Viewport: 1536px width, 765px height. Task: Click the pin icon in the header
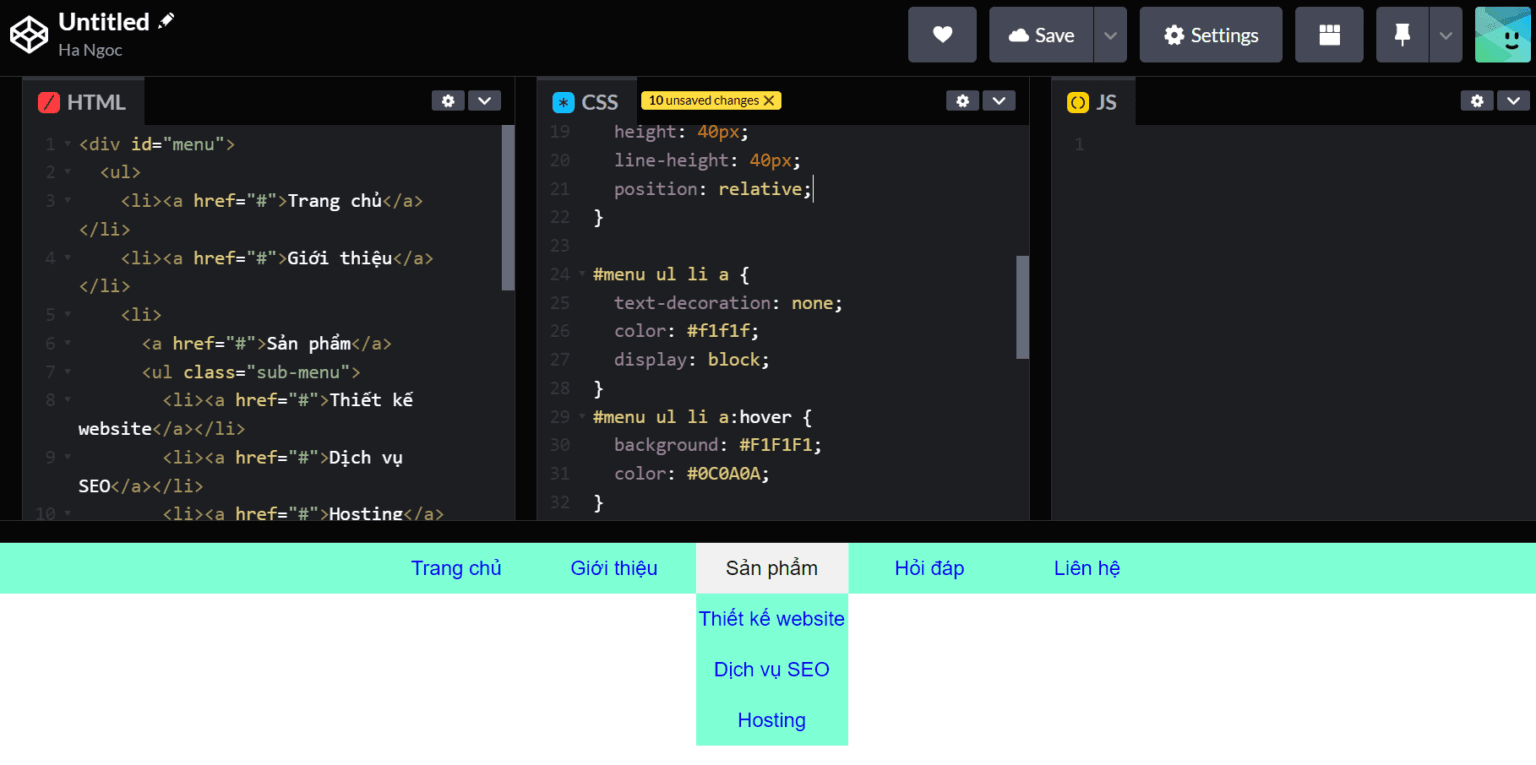tap(1402, 34)
